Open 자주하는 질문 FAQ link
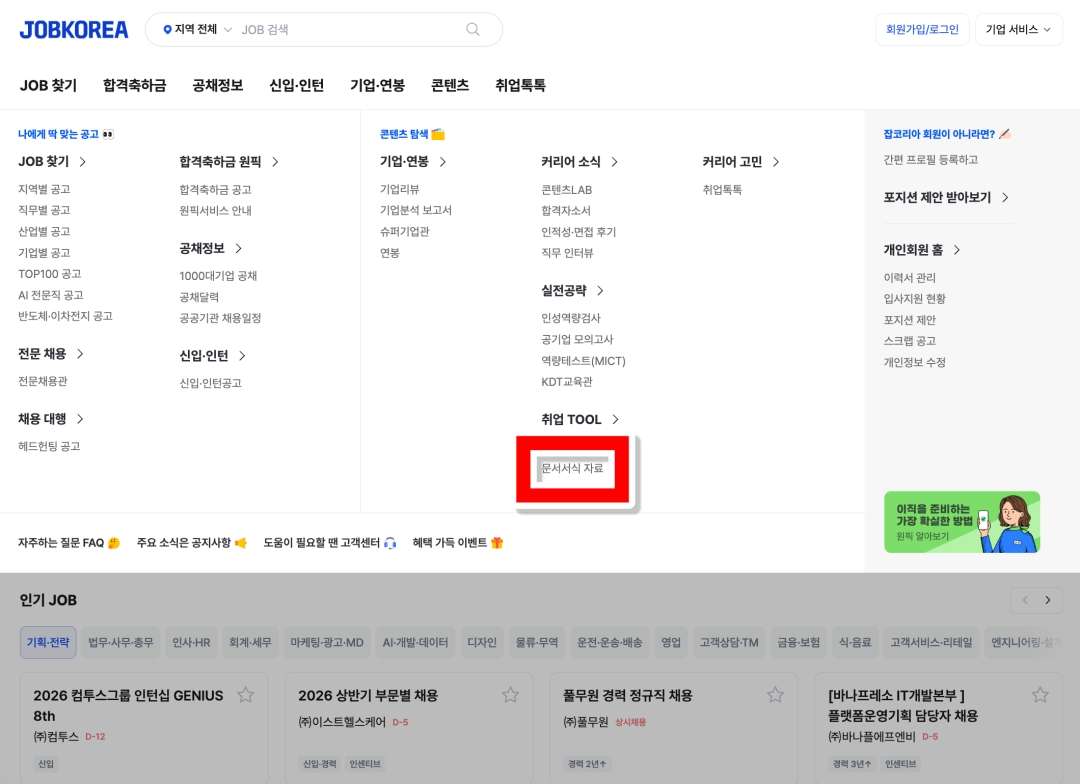This screenshot has width=1080, height=784. [69, 543]
